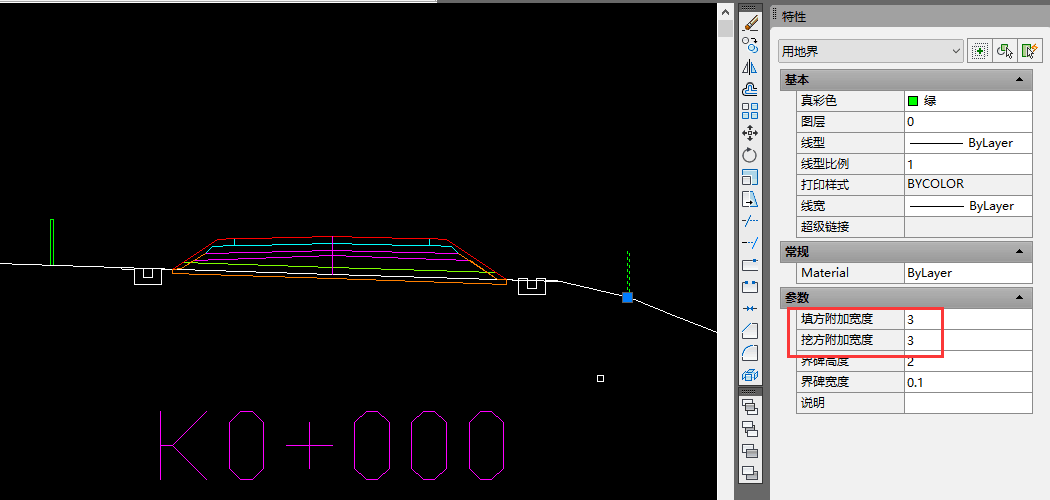Click the green 真彩色 color swatch

[913, 101]
